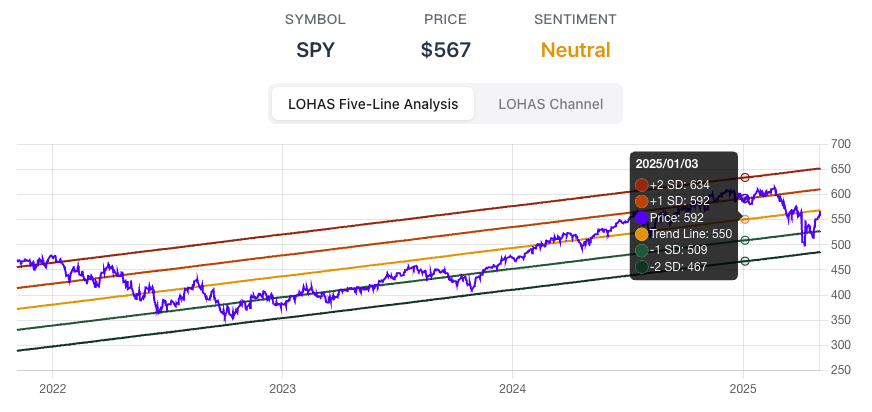Click the 250 y-axis label

(840, 371)
